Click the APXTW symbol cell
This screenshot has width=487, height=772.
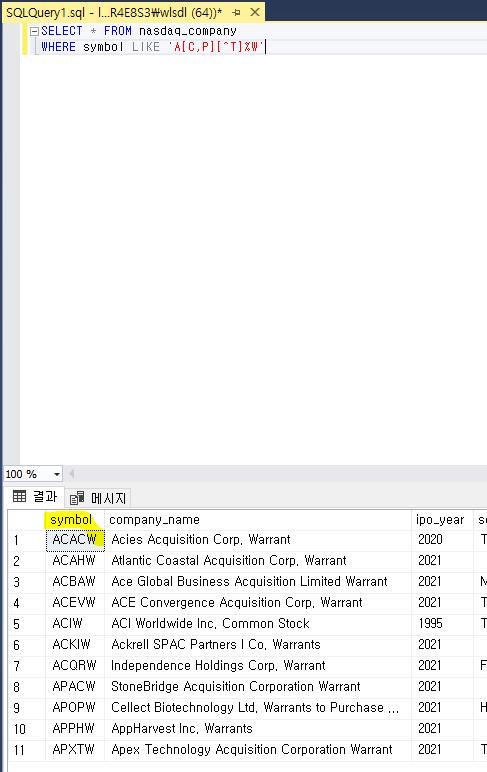pyautogui.click(x=75, y=750)
